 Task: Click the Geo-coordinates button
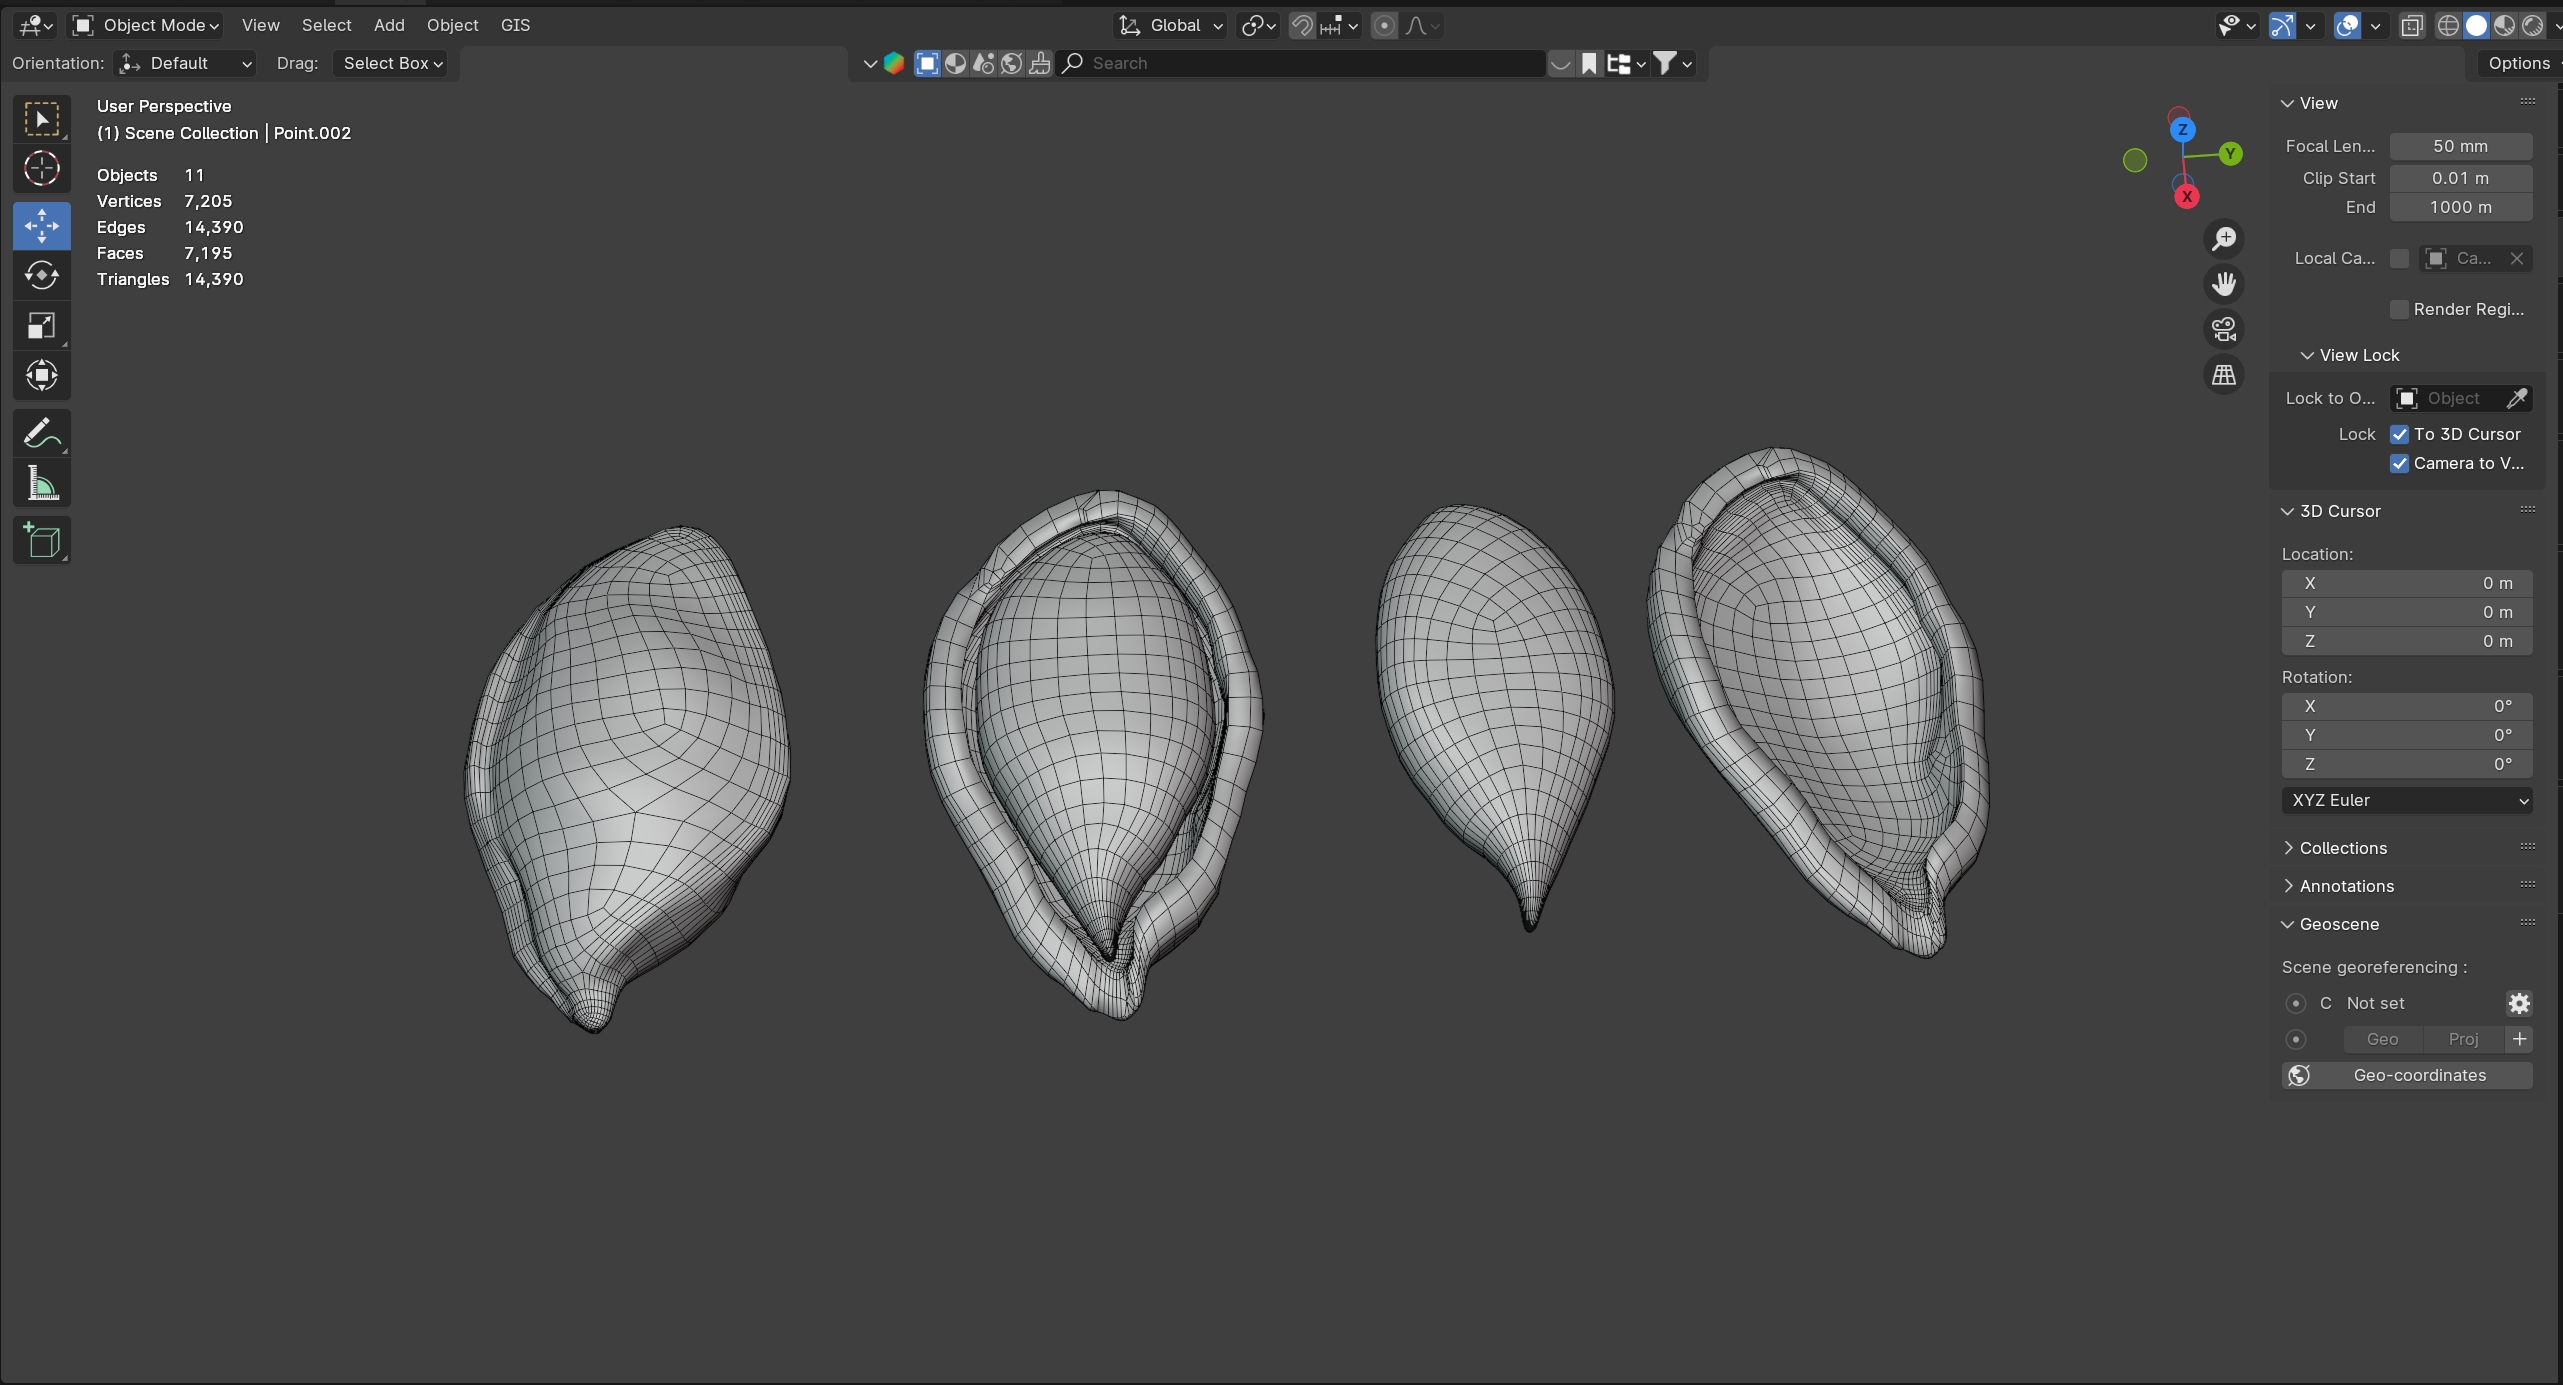2406,1075
